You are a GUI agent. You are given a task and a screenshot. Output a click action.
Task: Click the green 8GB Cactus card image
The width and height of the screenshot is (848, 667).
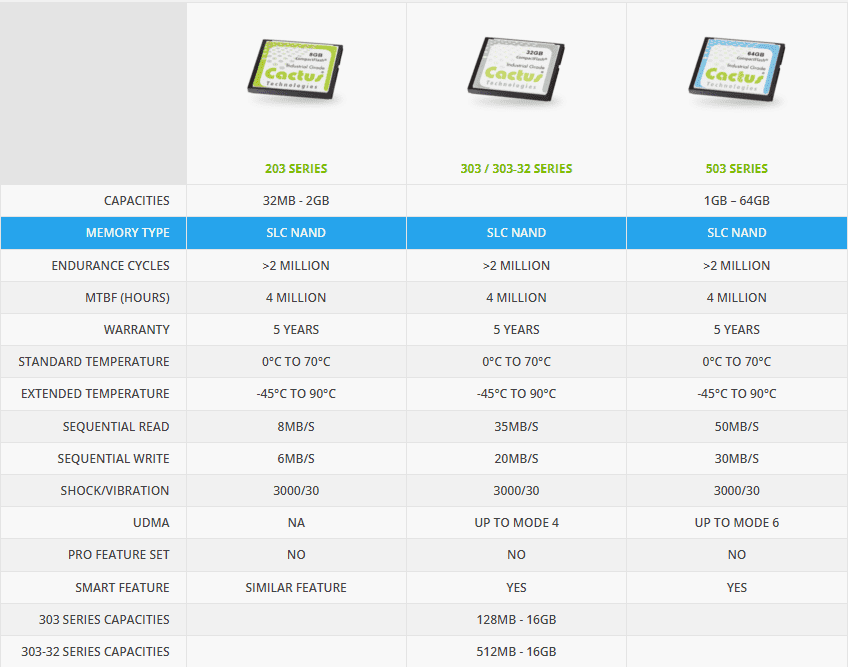(x=295, y=69)
